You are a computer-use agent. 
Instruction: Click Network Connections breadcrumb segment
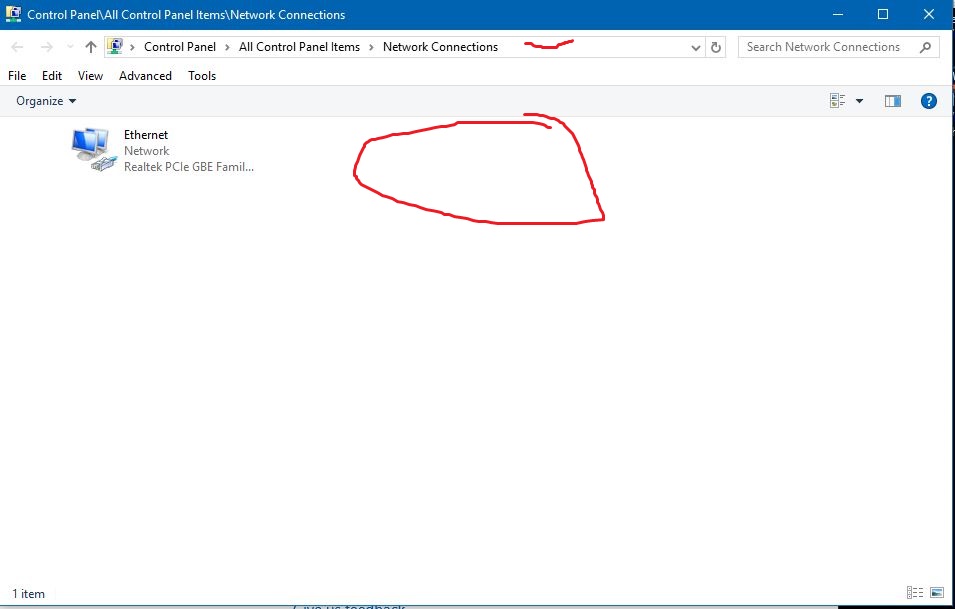pyautogui.click(x=440, y=47)
